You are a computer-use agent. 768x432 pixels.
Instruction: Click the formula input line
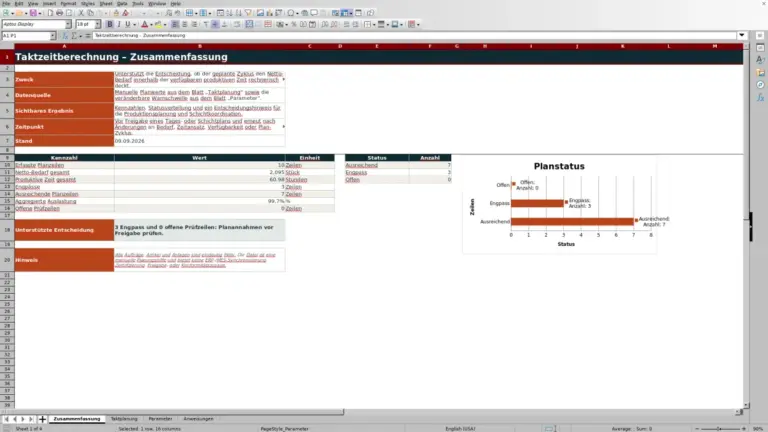pos(414,35)
